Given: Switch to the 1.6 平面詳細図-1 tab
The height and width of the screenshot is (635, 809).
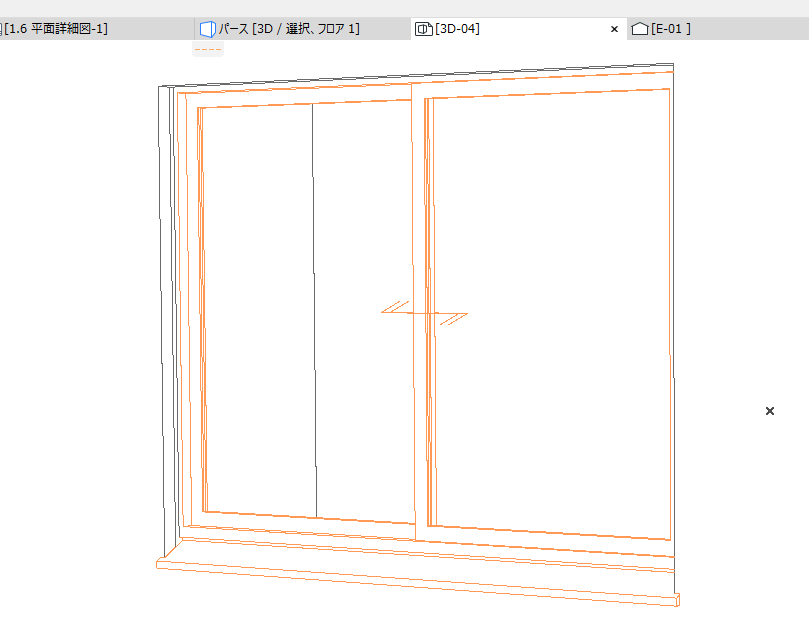Looking at the screenshot, I should (x=97, y=29).
